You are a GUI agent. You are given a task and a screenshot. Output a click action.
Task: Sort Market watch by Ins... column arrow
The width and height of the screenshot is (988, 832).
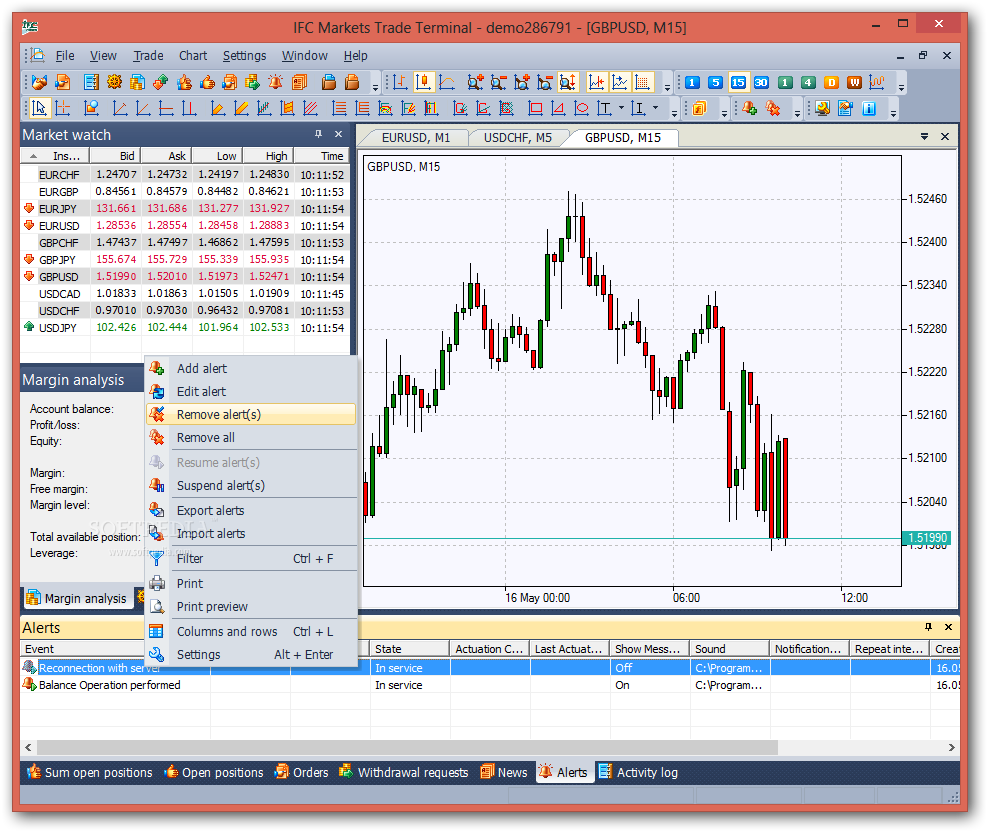click(x=33, y=156)
